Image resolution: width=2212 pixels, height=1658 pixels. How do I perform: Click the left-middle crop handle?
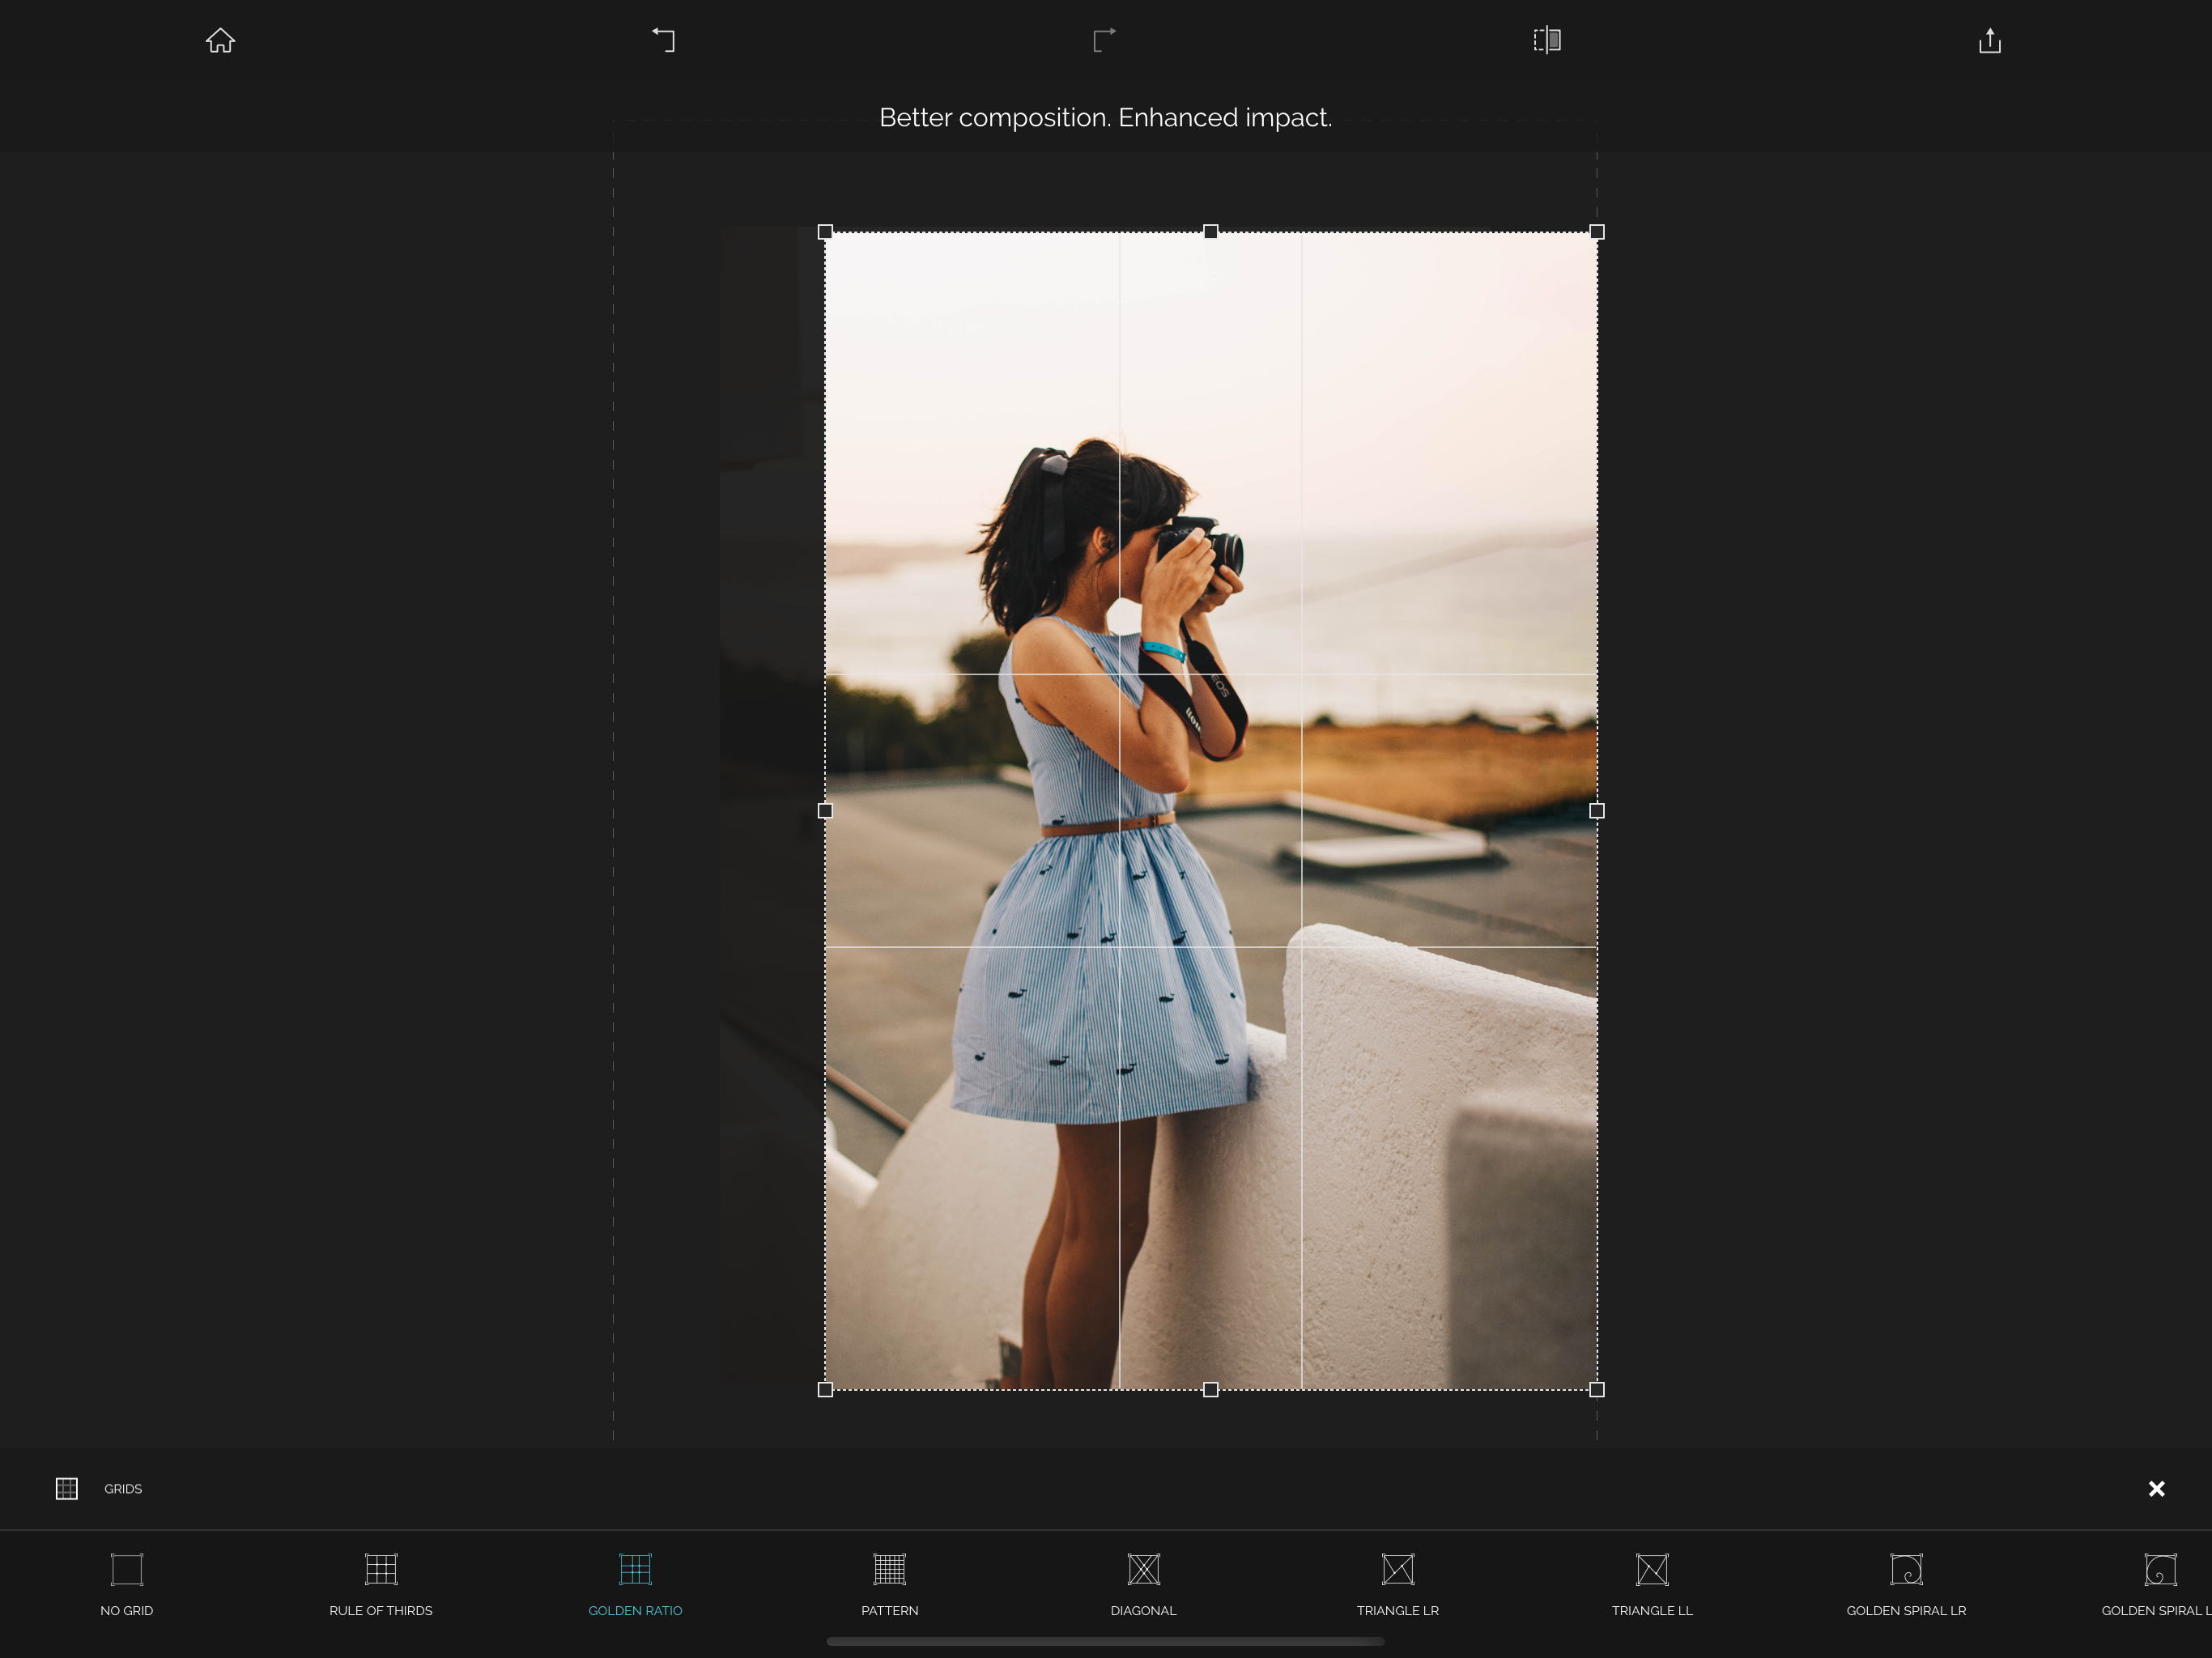[825, 811]
